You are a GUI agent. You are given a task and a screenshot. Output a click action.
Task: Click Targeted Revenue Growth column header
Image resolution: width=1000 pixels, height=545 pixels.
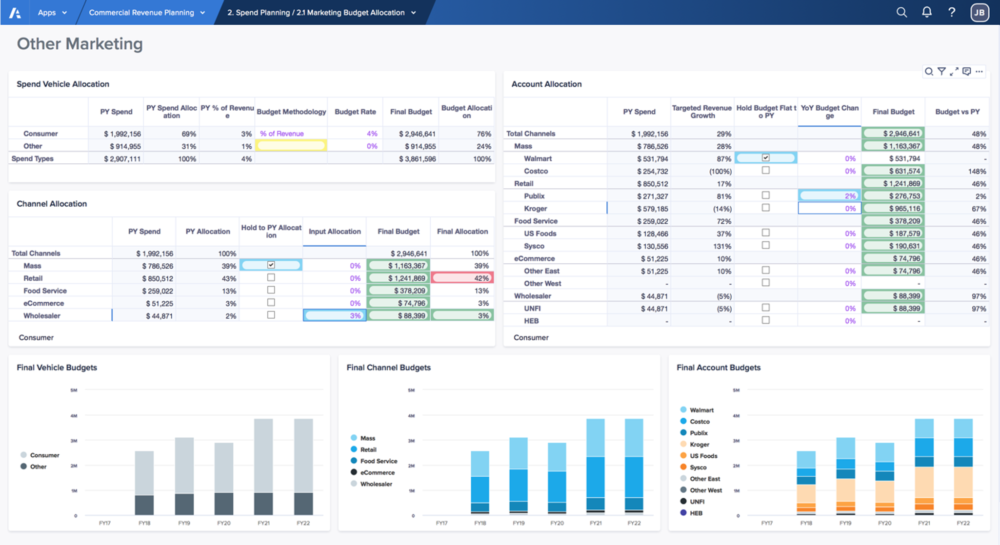702,112
